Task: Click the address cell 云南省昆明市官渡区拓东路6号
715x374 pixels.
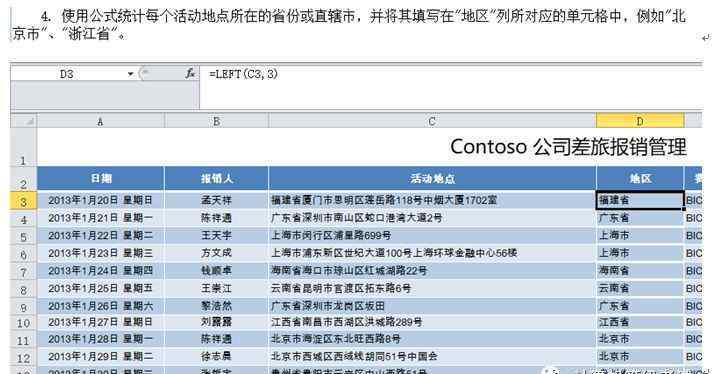Action: tap(432, 288)
